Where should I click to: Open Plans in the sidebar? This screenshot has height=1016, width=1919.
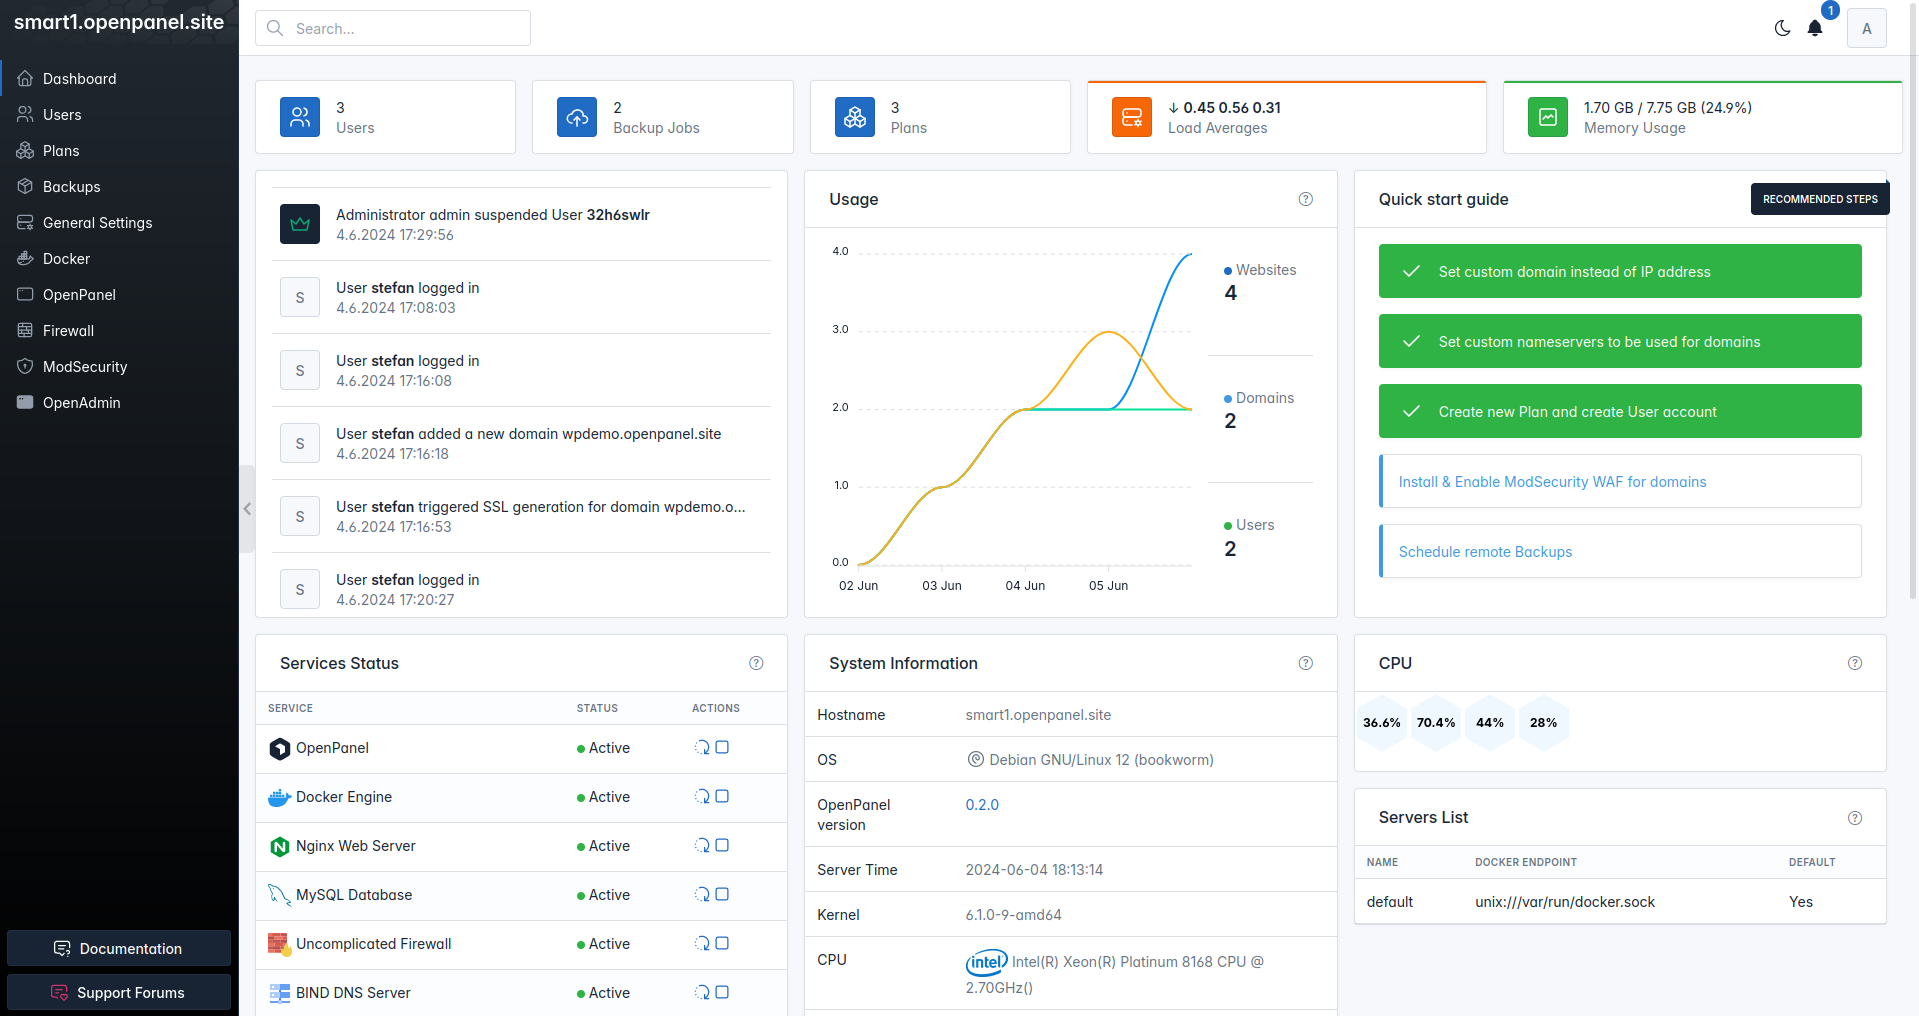(119, 151)
